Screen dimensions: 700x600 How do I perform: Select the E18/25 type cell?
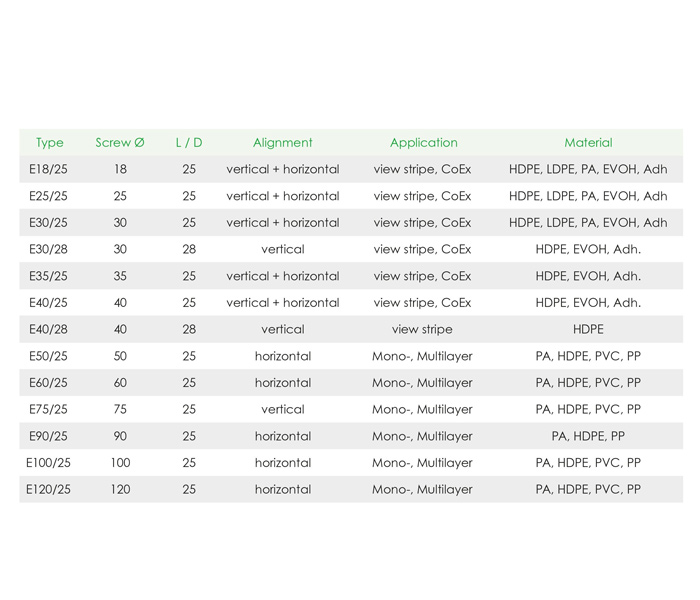[48, 169]
